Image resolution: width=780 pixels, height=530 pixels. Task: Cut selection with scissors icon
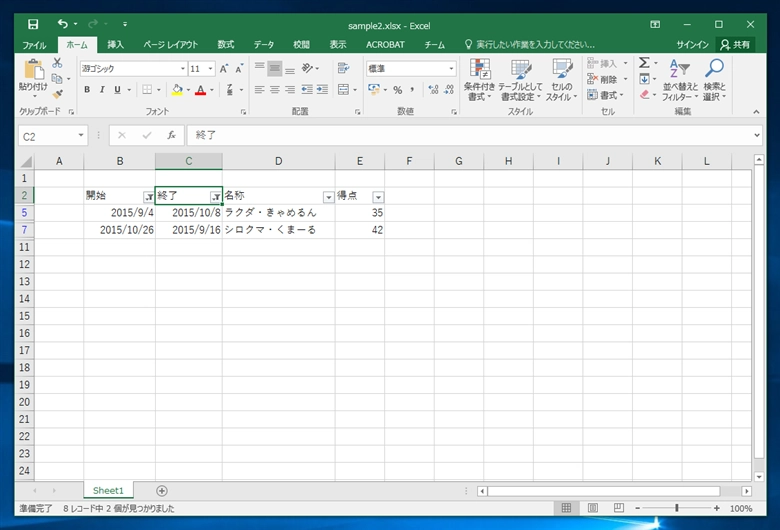tap(57, 63)
